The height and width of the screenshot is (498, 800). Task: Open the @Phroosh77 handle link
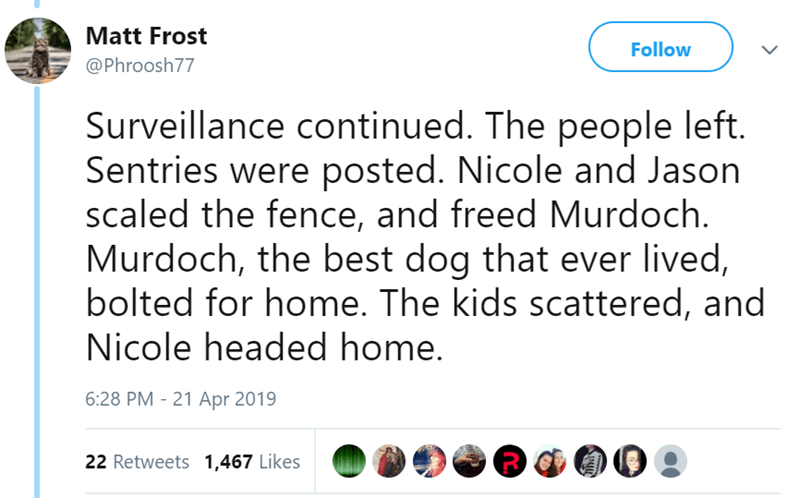point(140,66)
